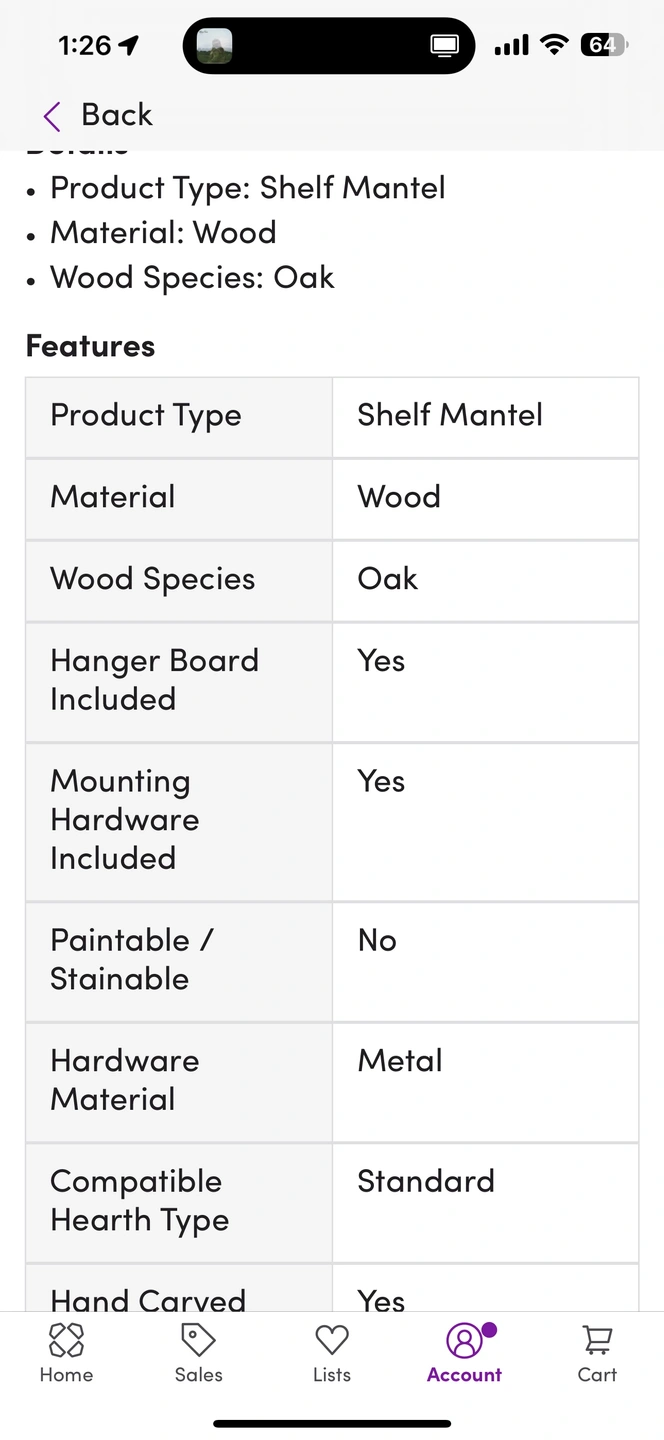Image resolution: width=664 pixels, height=1440 pixels.
Task: Open the Sales tag icon
Action: 198,1340
